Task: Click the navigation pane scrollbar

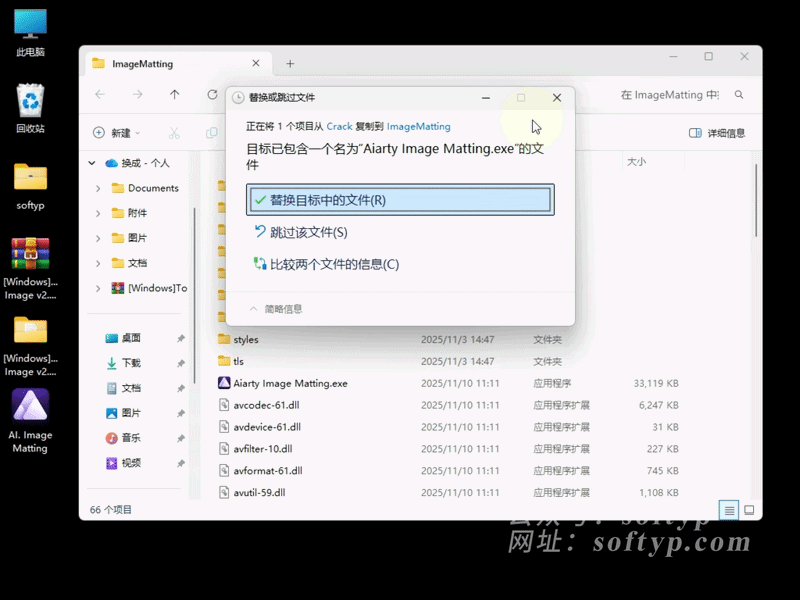Action: [x=194, y=296]
